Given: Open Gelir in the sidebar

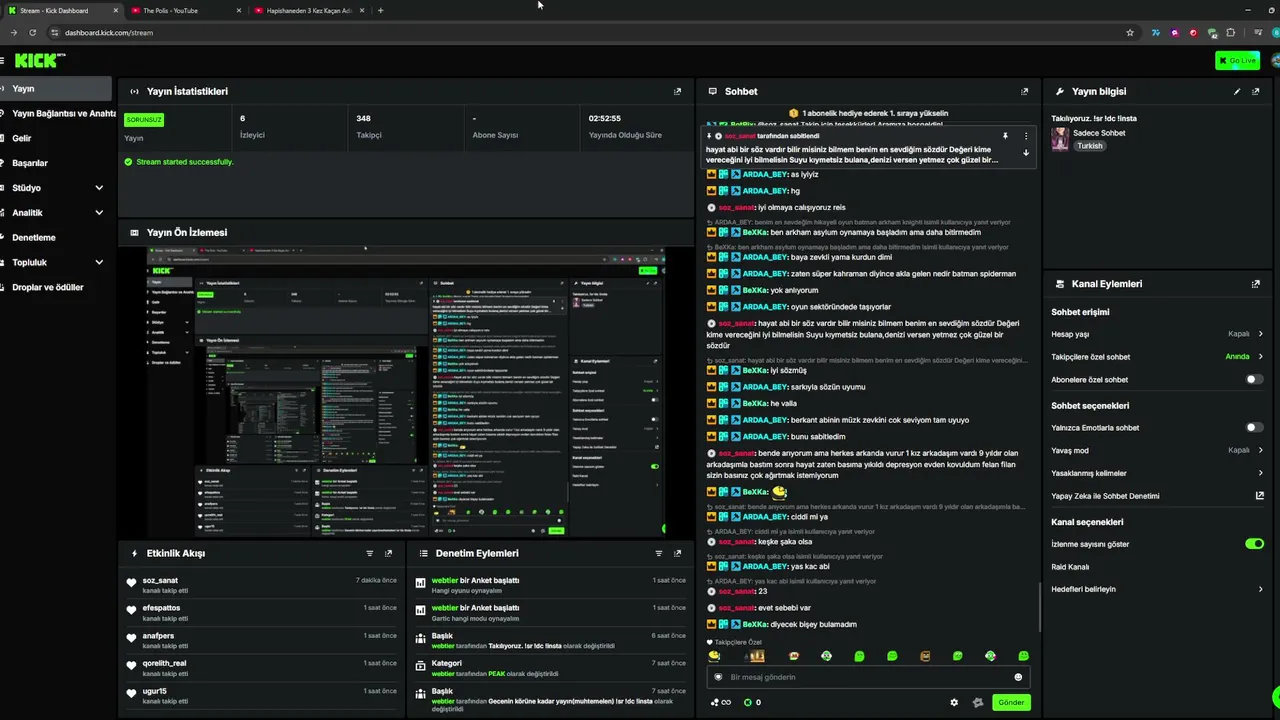Looking at the screenshot, I should coord(56,138).
